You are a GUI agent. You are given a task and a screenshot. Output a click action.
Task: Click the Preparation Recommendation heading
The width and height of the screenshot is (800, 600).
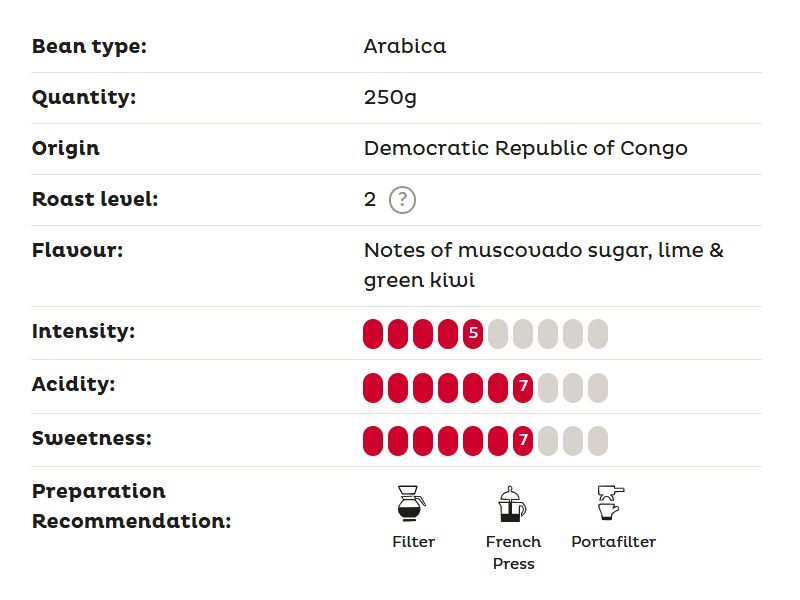(132, 506)
